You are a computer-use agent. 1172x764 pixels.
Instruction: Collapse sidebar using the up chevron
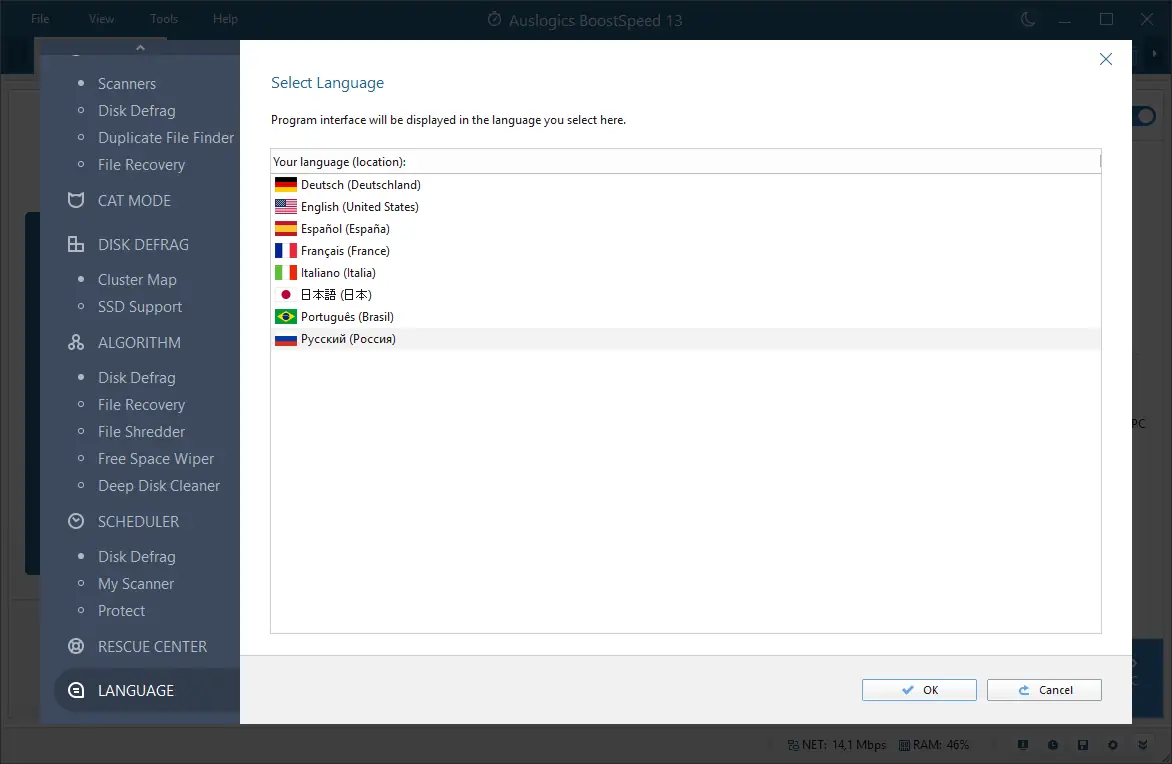coord(140,48)
